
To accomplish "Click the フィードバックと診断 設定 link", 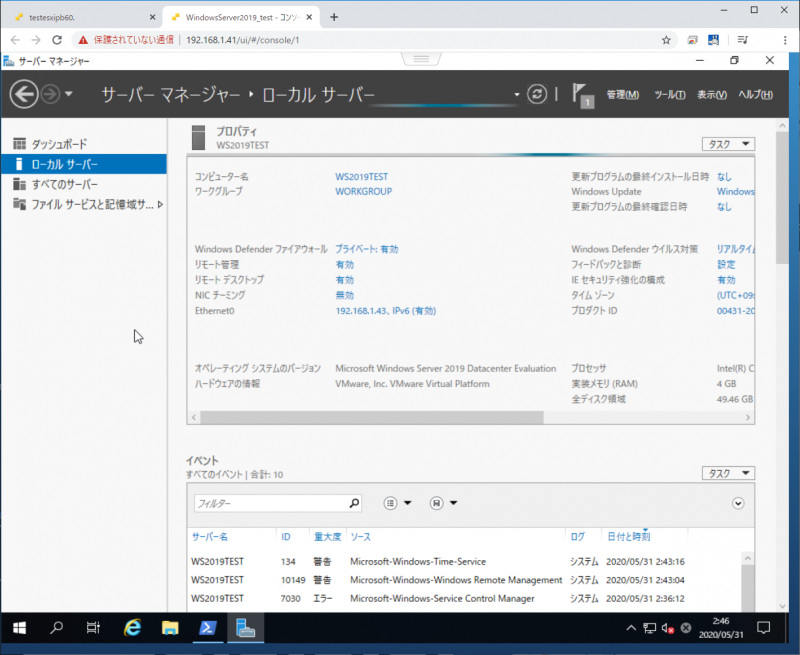I will click(x=726, y=264).
